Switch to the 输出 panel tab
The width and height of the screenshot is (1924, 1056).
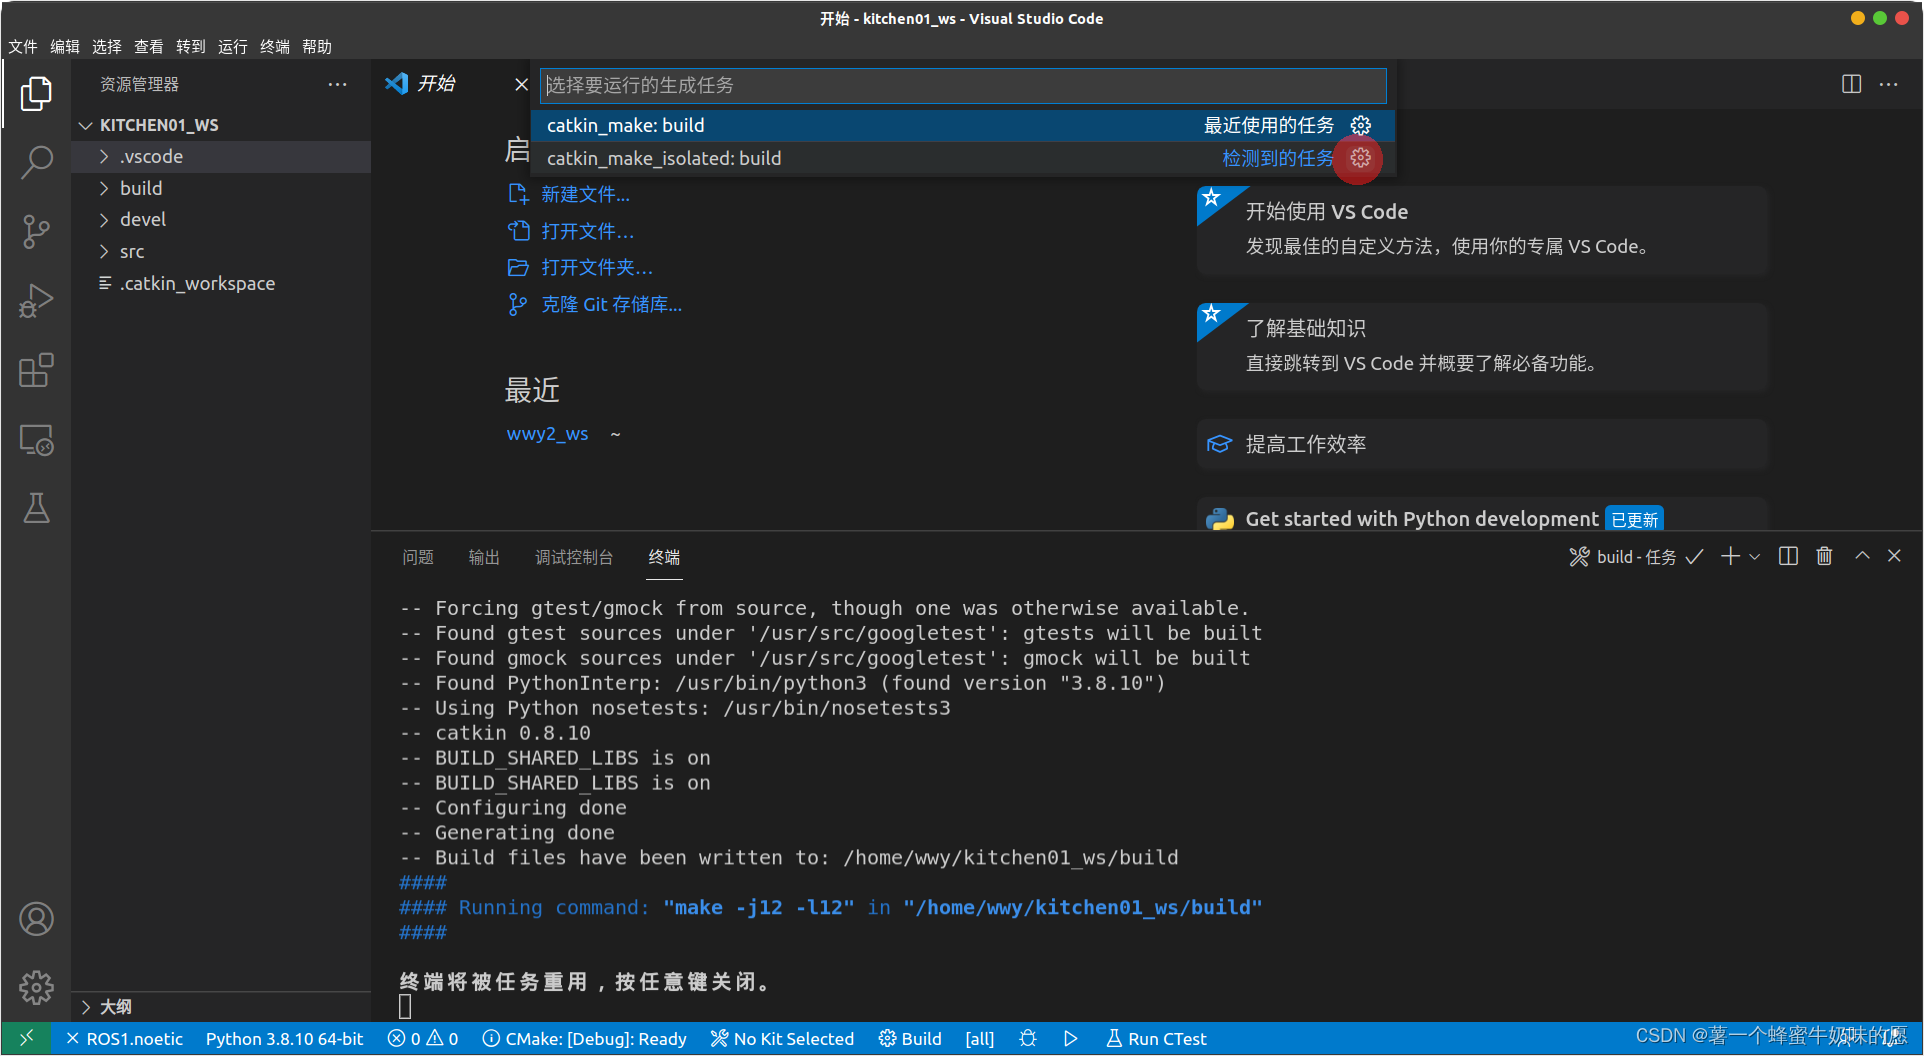[484, 557]
